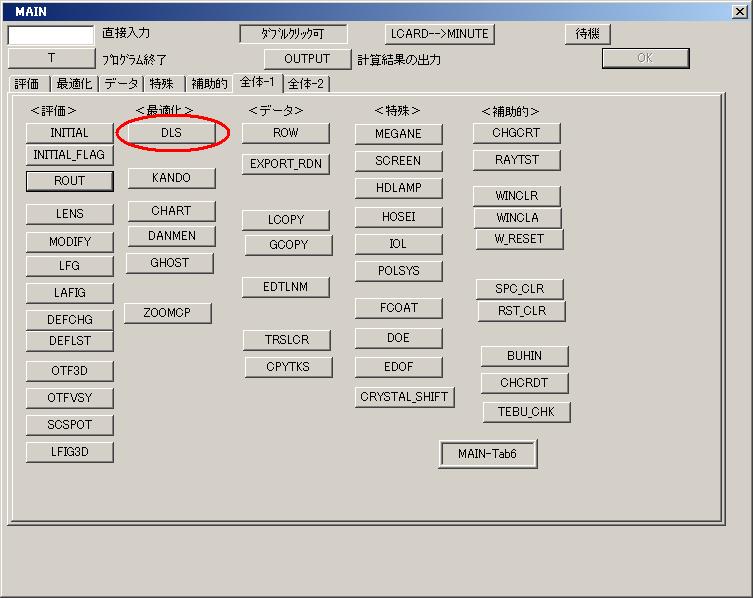753x598 pixels.
Task: Click the ZOOMCP button
Action: click(x=168, y=313)
